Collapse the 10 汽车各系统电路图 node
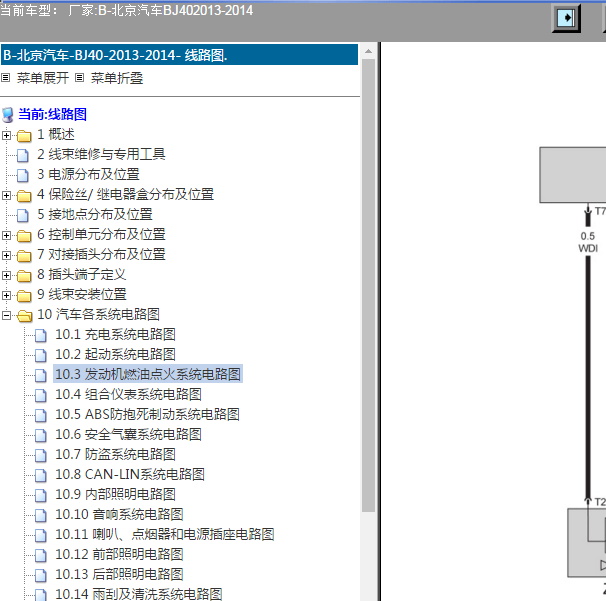606x601 pixels. [6, 316]
